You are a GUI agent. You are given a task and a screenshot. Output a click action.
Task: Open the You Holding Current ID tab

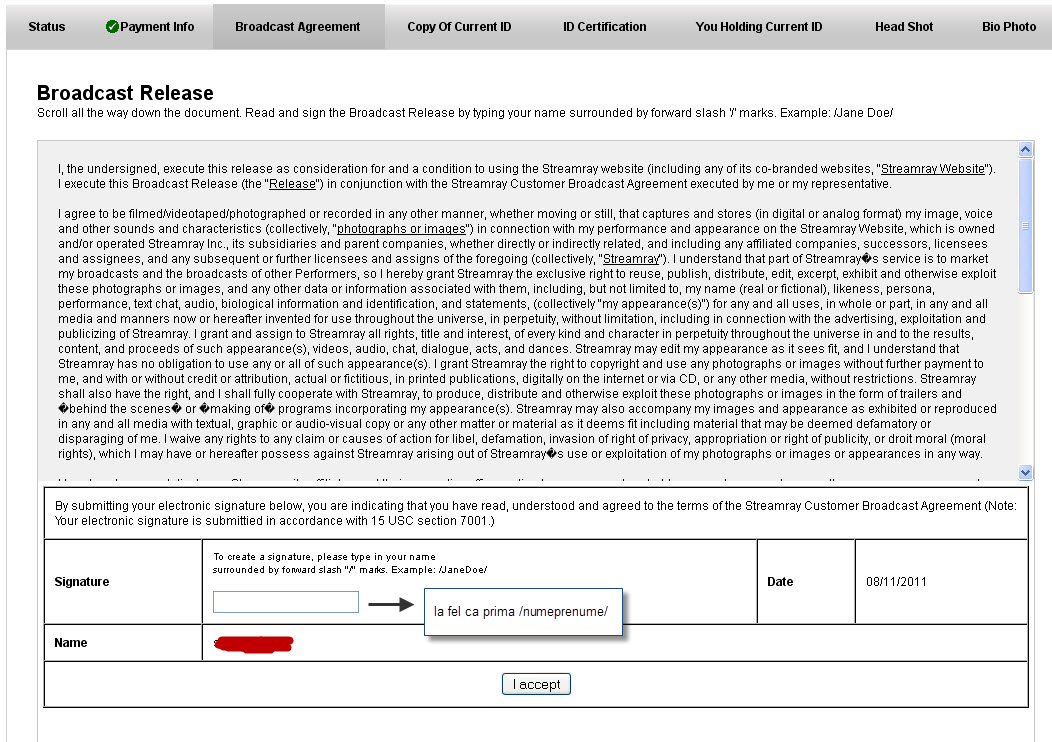758,27
